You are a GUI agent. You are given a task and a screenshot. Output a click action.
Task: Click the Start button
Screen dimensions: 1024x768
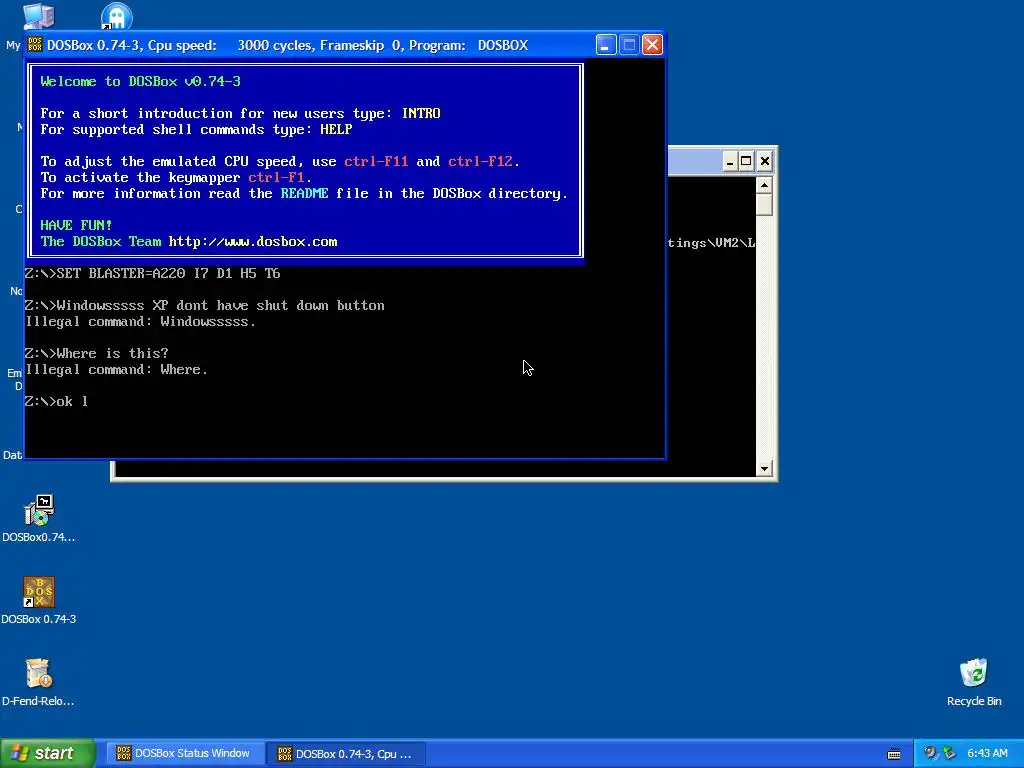pos(47,753)
